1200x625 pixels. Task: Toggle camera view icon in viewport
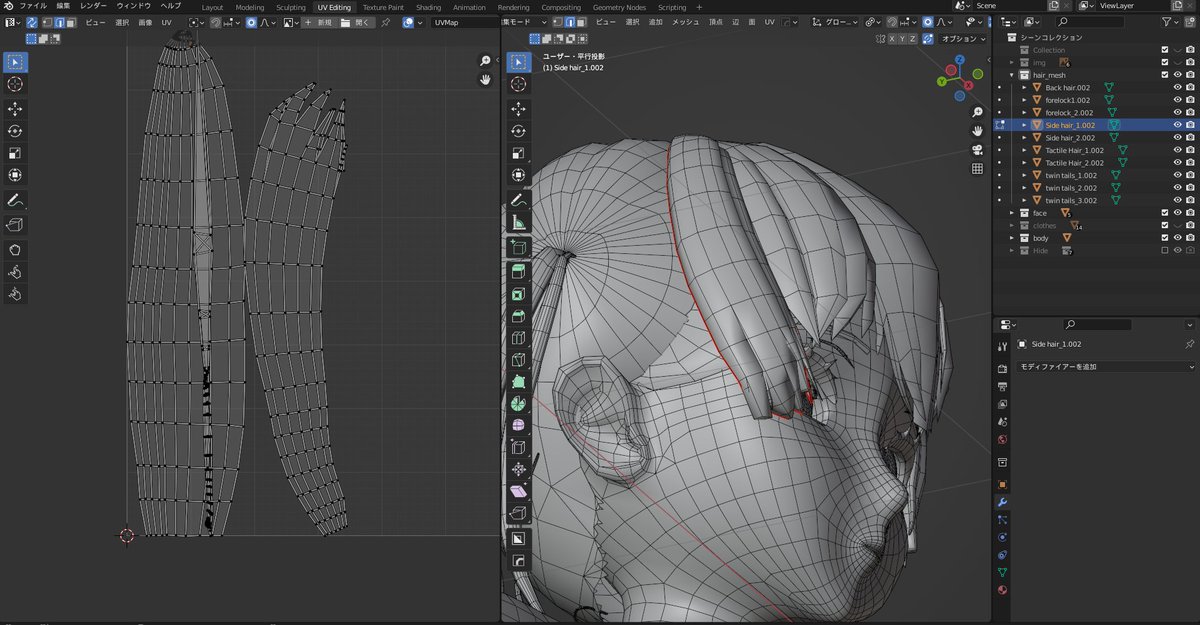point(977,150)
